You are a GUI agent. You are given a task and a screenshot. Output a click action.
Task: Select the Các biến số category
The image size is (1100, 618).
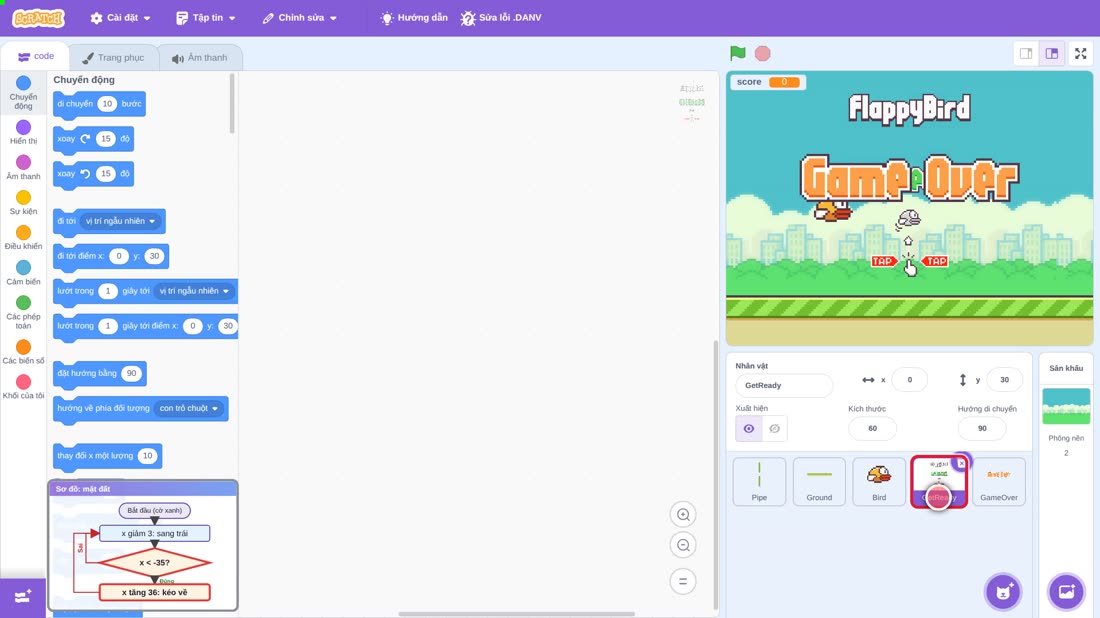[23, 351]
